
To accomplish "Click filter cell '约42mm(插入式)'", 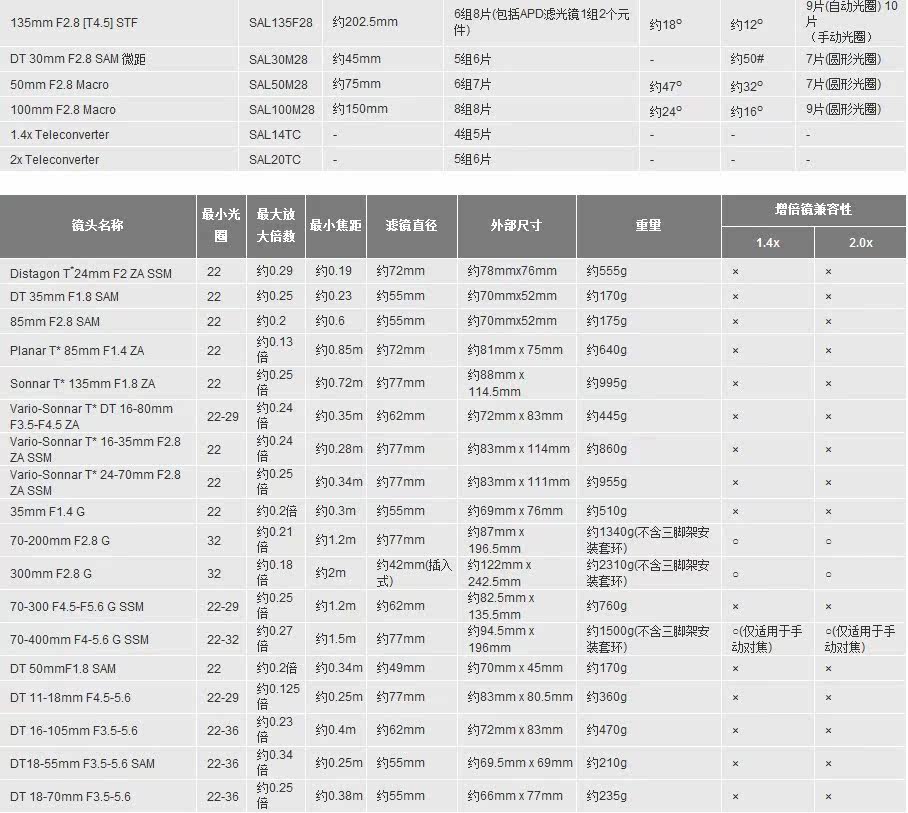I will click(x=413, y=573).
